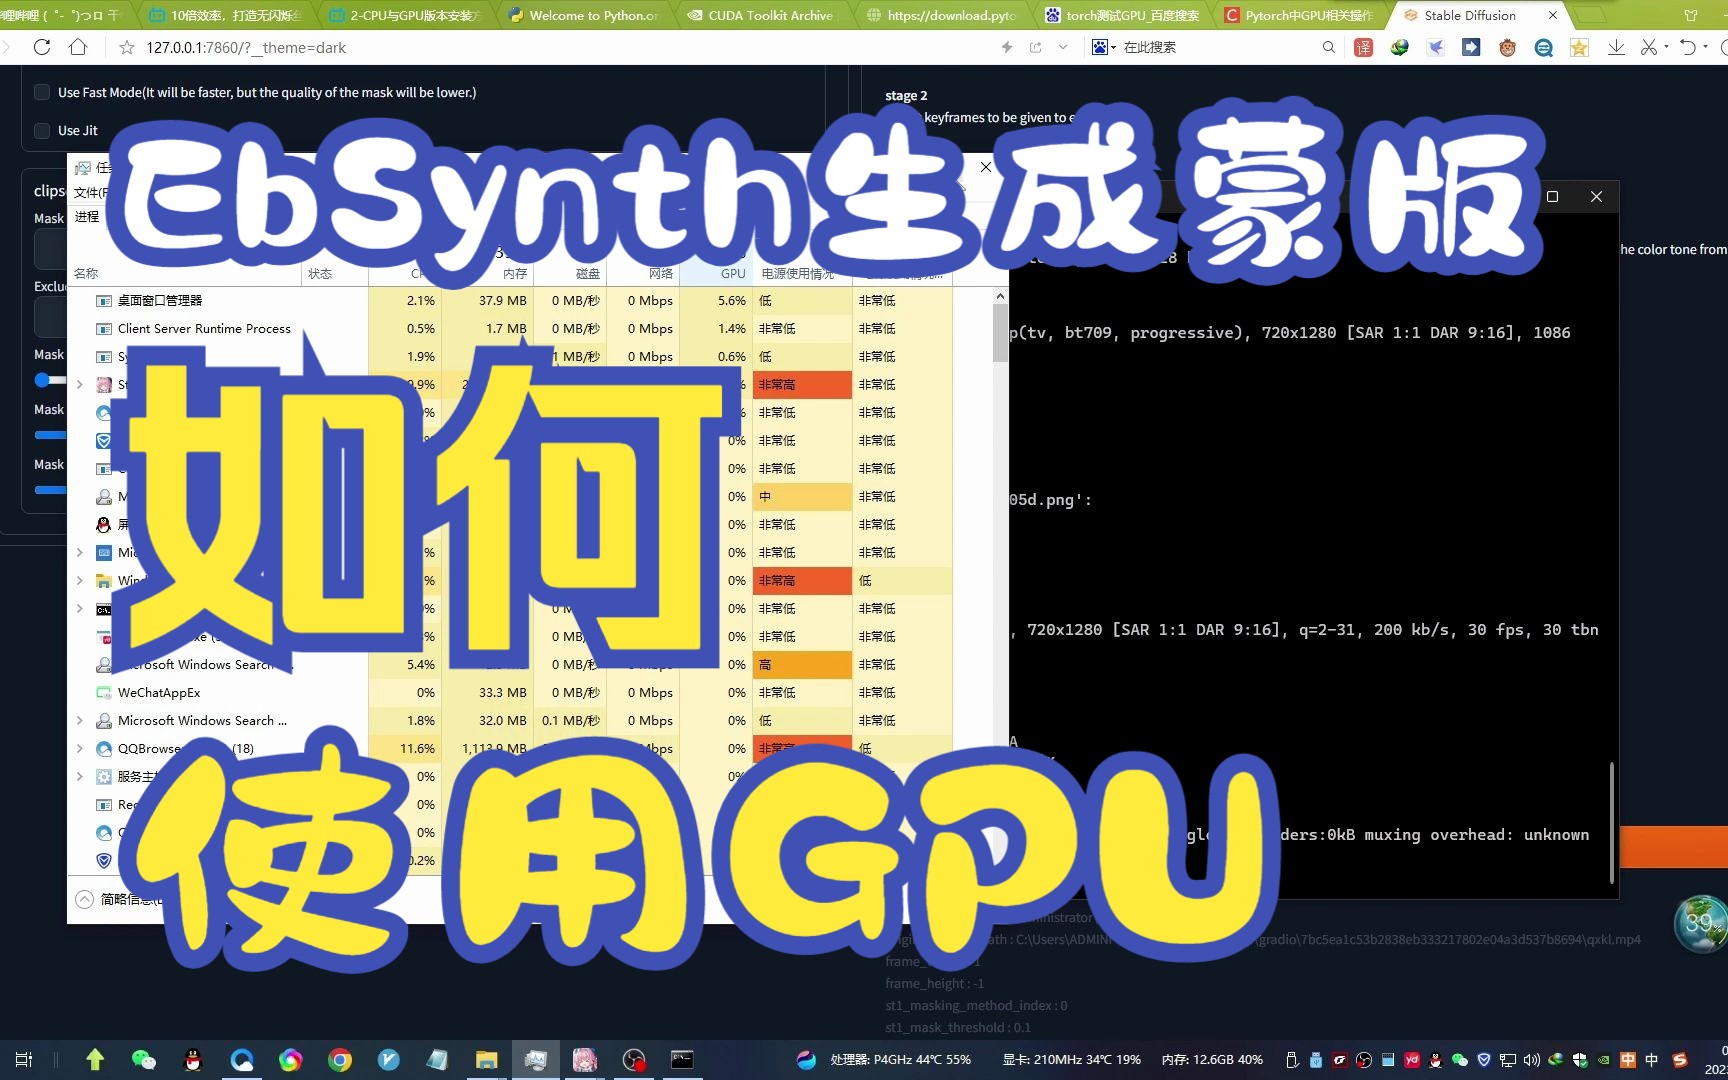This screenshot has width=1728, height=1080.
Task: Click the undo closed-tab arrow icon
Action: pos(1688,47)
